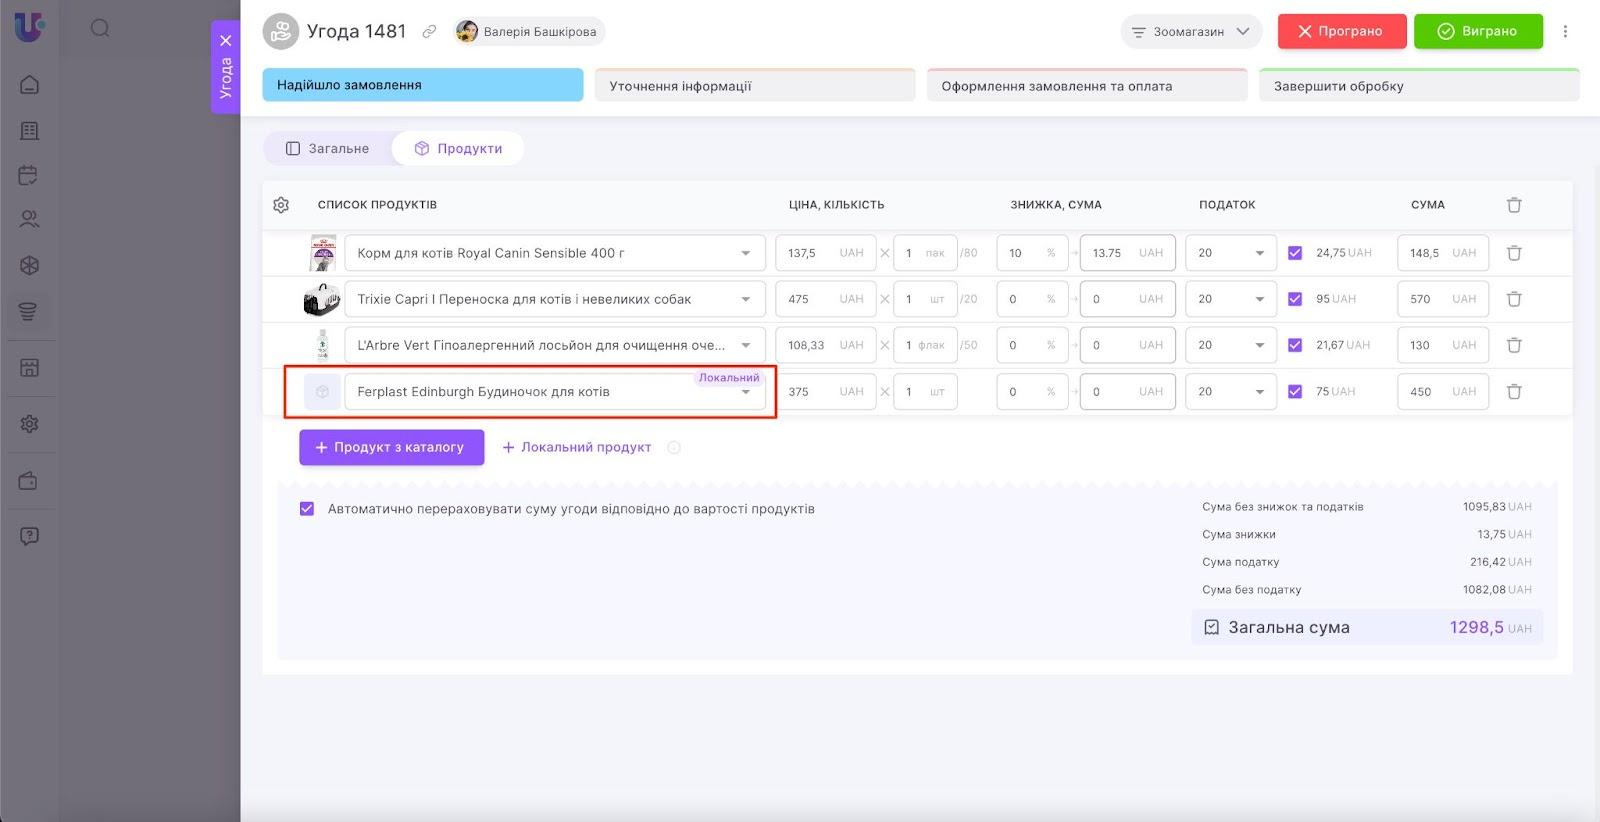Screen dimensions: 1600x822
Task: Delete the Ferplast Edinburgh product row
Action: pos(1514,392)
